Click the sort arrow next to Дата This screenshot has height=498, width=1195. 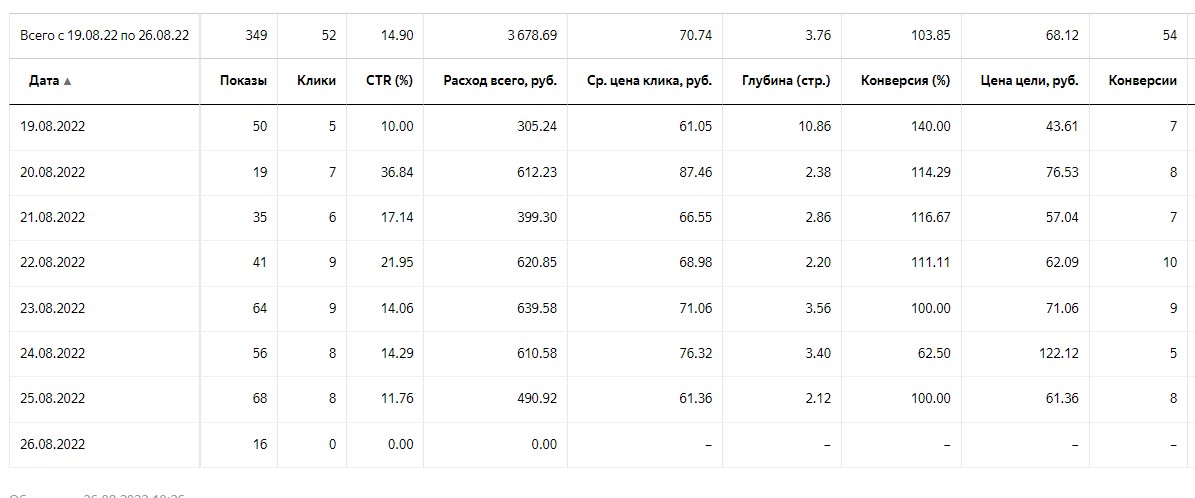(68, 82)
